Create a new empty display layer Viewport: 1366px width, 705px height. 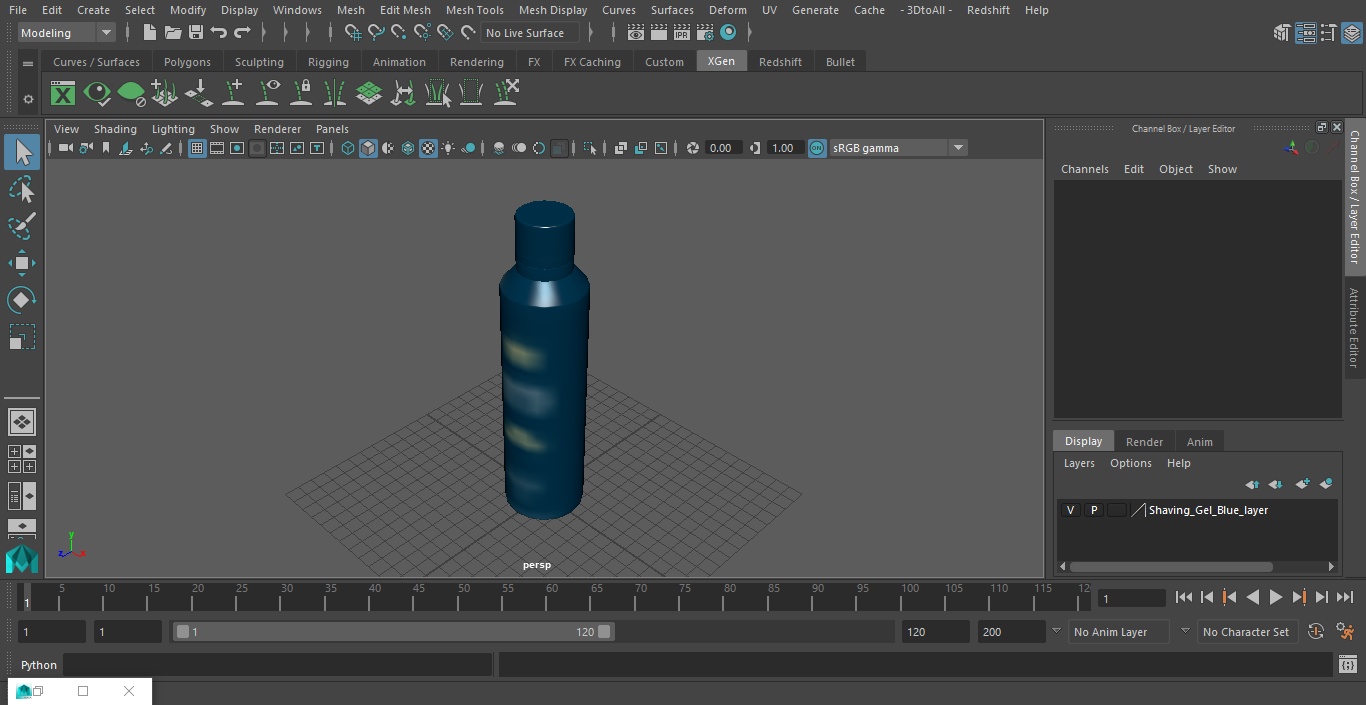pyautogui.click(x=1302, y=484)
